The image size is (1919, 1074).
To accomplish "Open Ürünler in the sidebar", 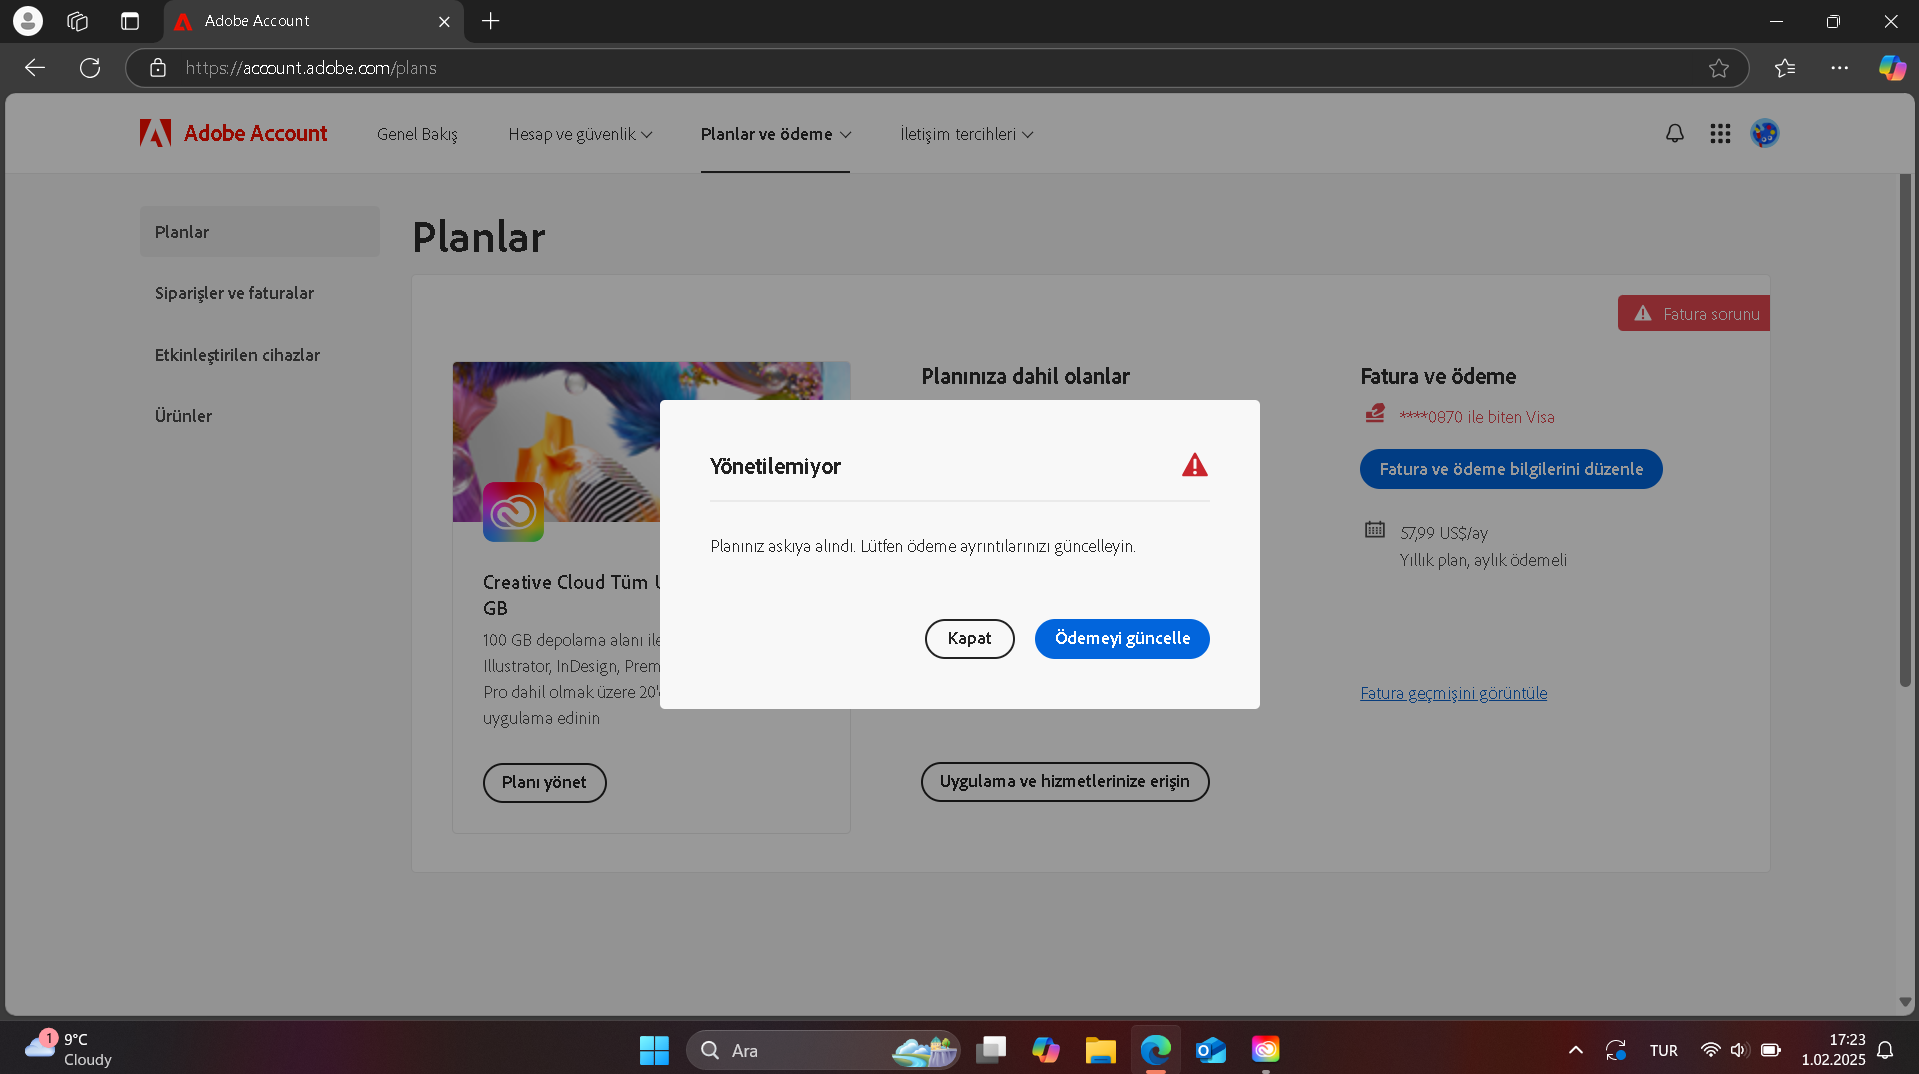I will [183, 416].
